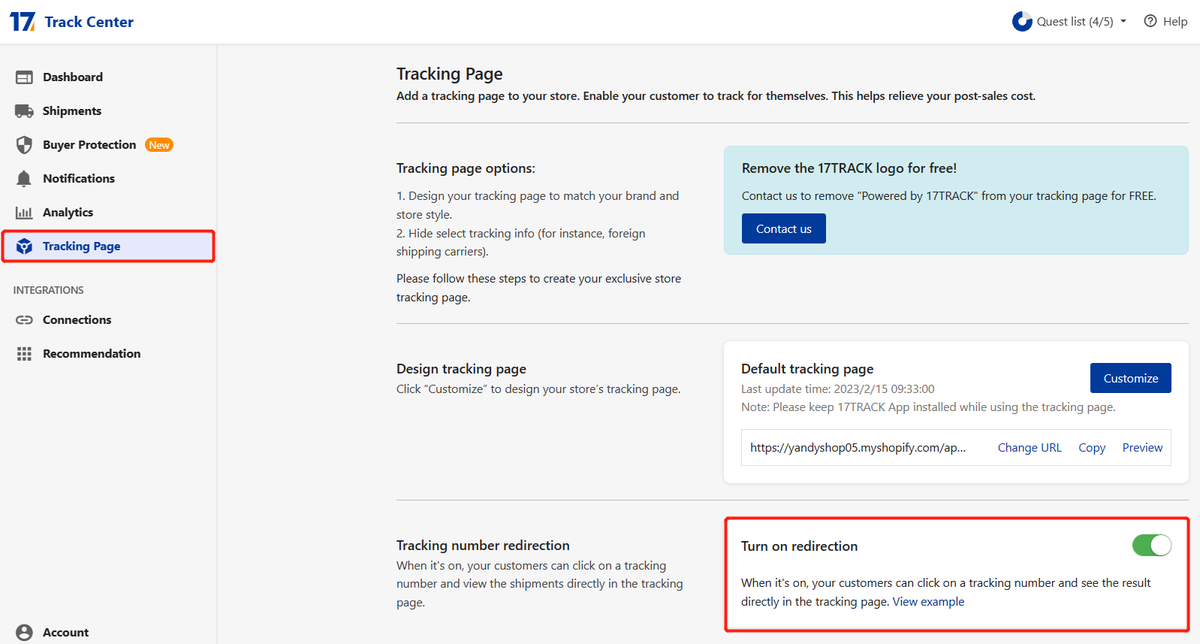Click the Tracking Page cube icon

coord(24,246)
